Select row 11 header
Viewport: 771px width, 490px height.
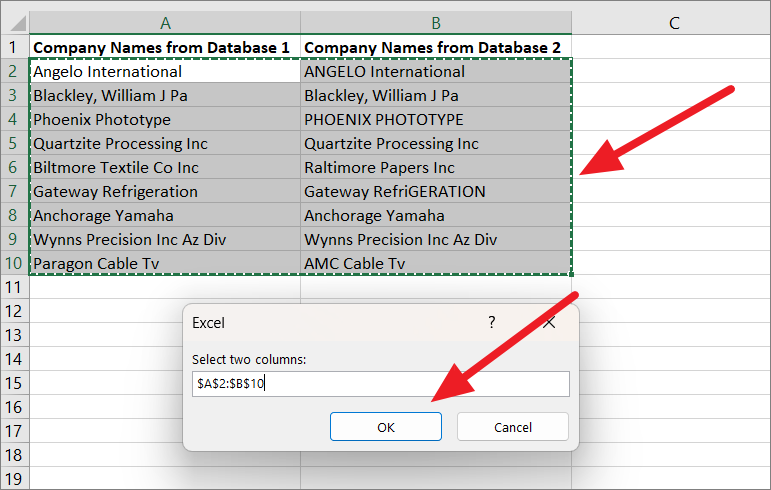point(13,287)
